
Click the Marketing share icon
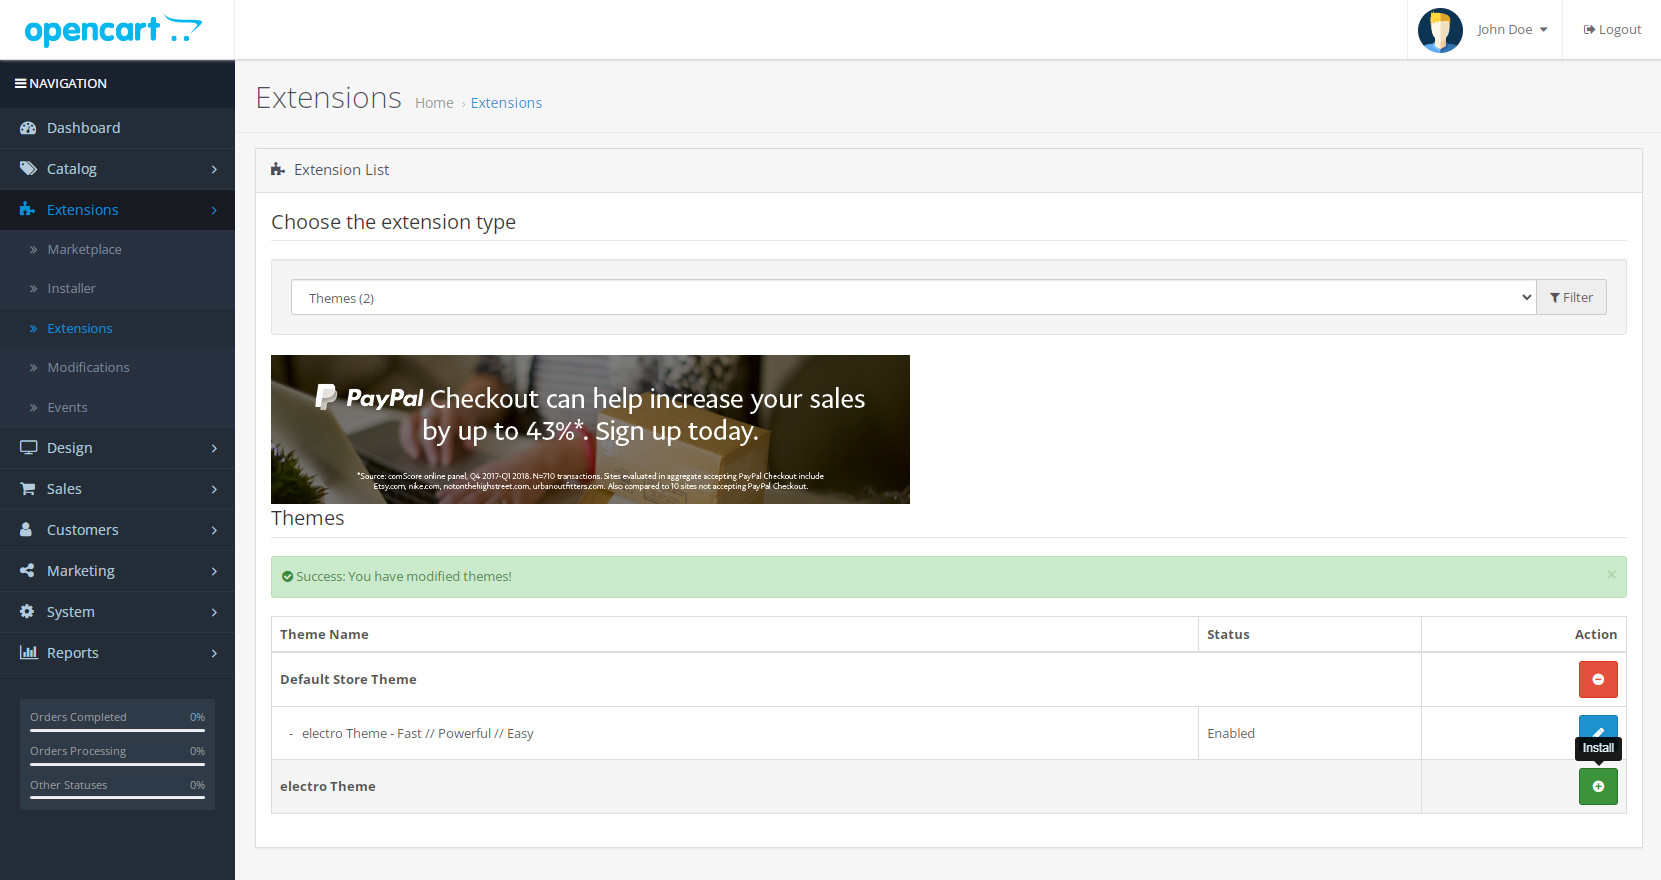(27, 571)
